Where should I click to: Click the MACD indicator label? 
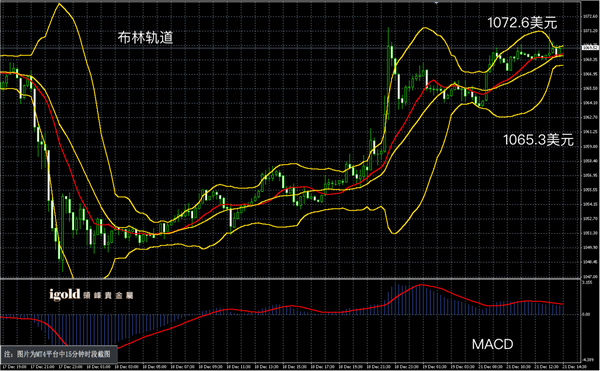pos(492,344)
